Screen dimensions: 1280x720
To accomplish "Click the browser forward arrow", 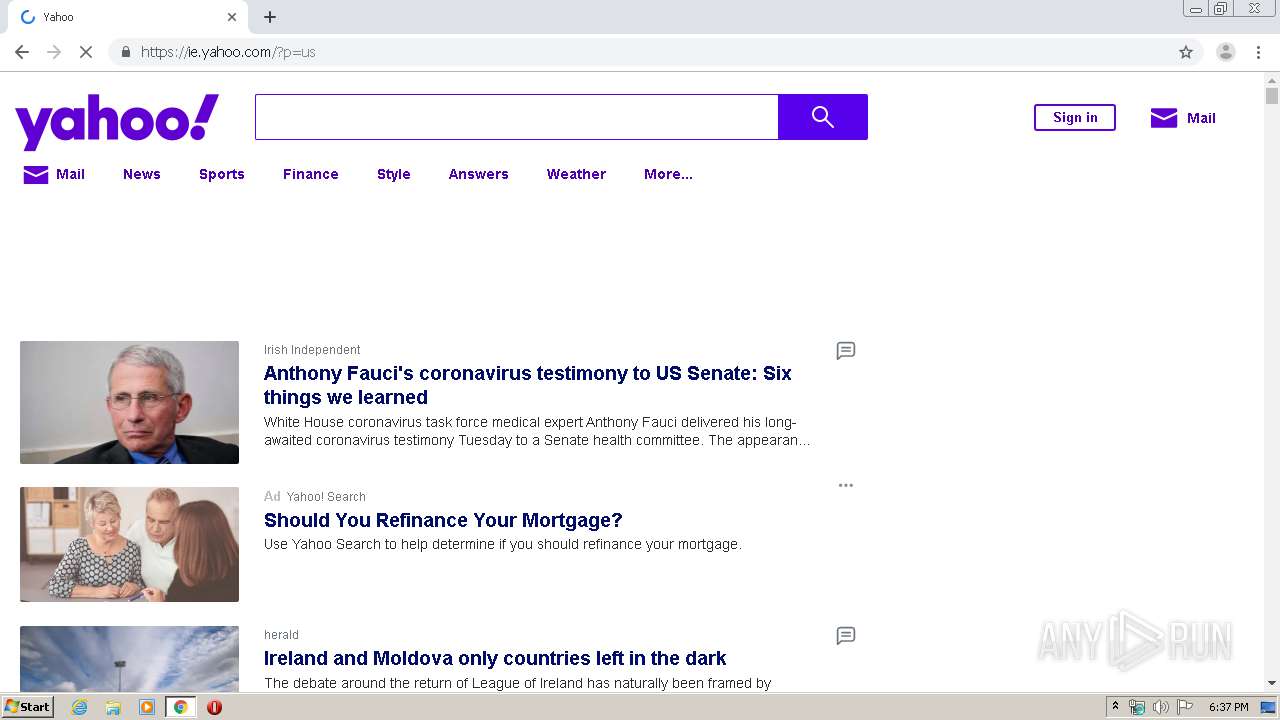I will point(54,52).
